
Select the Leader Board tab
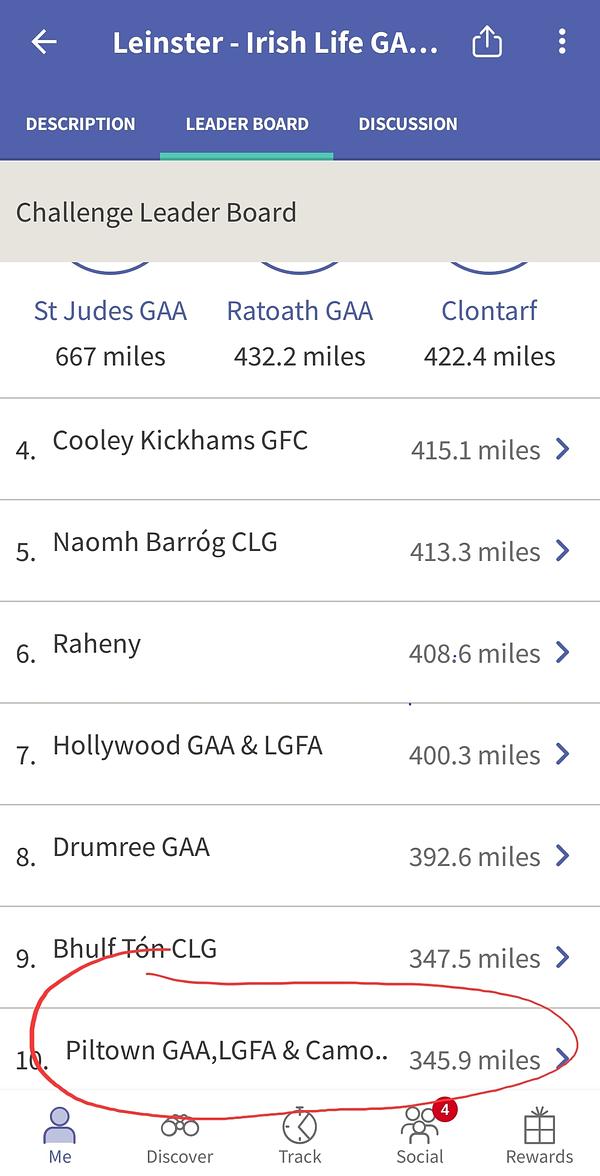[x=247, y=124]
